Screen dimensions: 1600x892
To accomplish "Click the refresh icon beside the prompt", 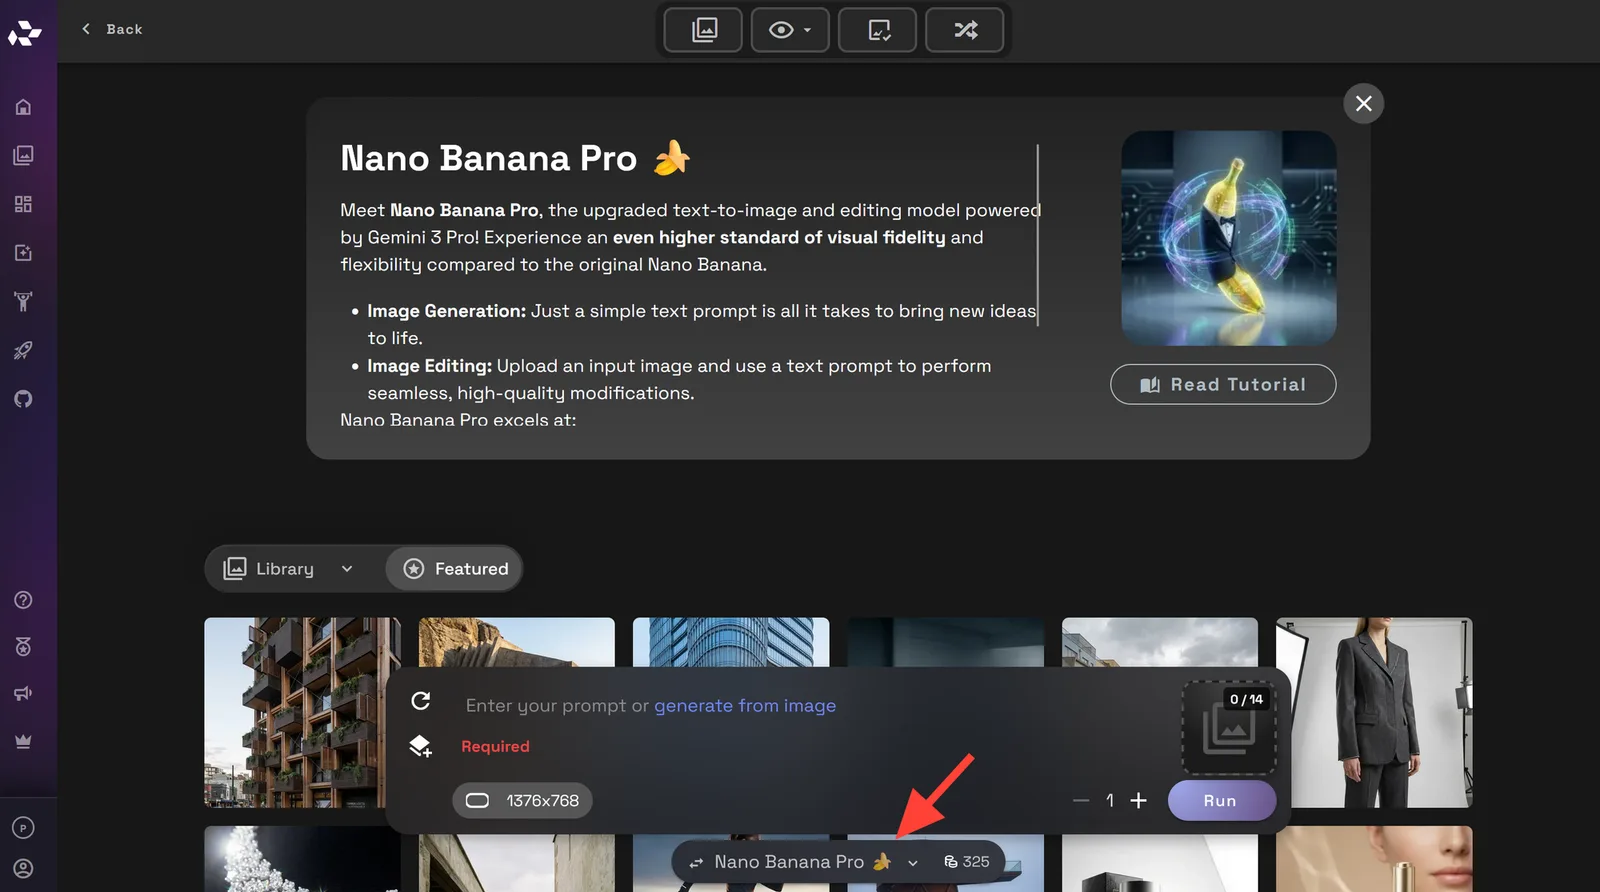I will point(421,701).
